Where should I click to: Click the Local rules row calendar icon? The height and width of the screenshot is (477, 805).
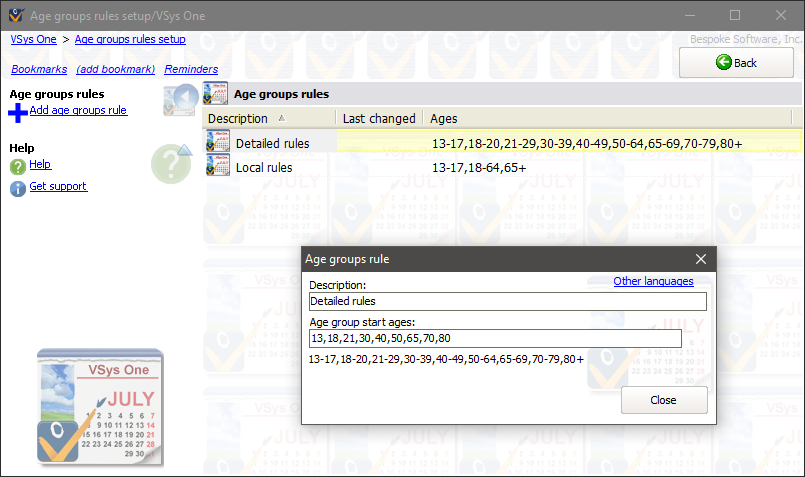[x=217, y=167]
